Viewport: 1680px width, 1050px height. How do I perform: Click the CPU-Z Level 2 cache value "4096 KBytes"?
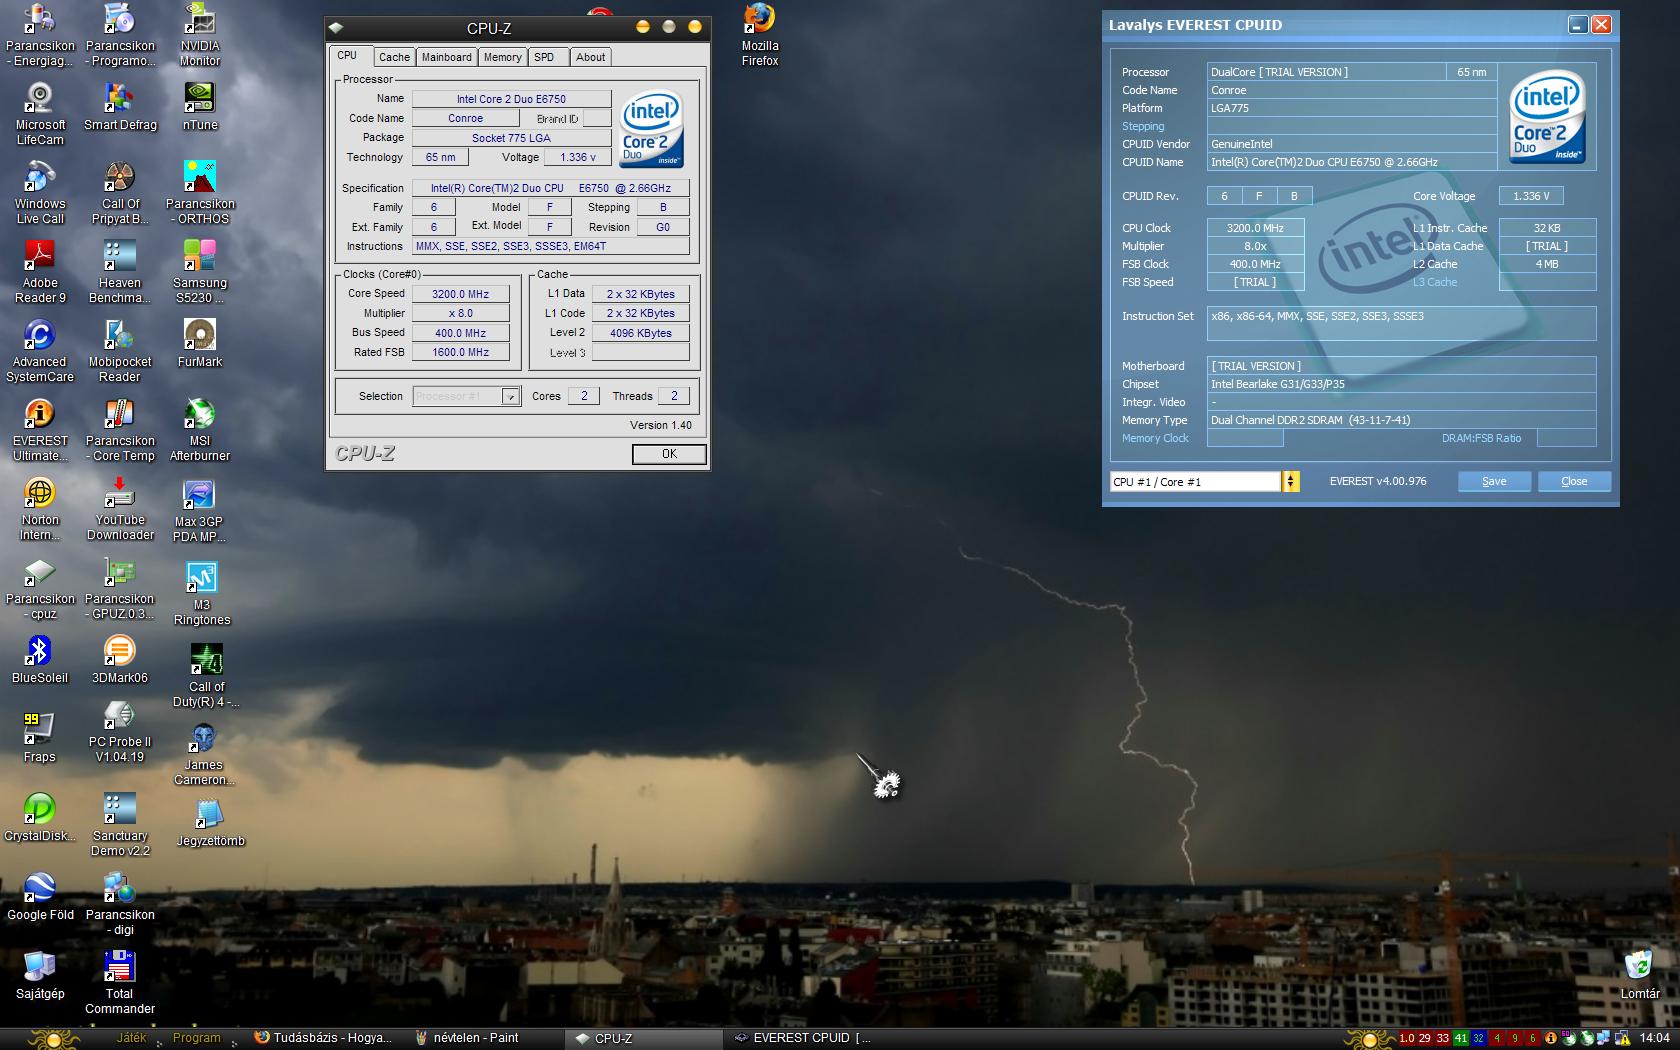pos(640,333)
